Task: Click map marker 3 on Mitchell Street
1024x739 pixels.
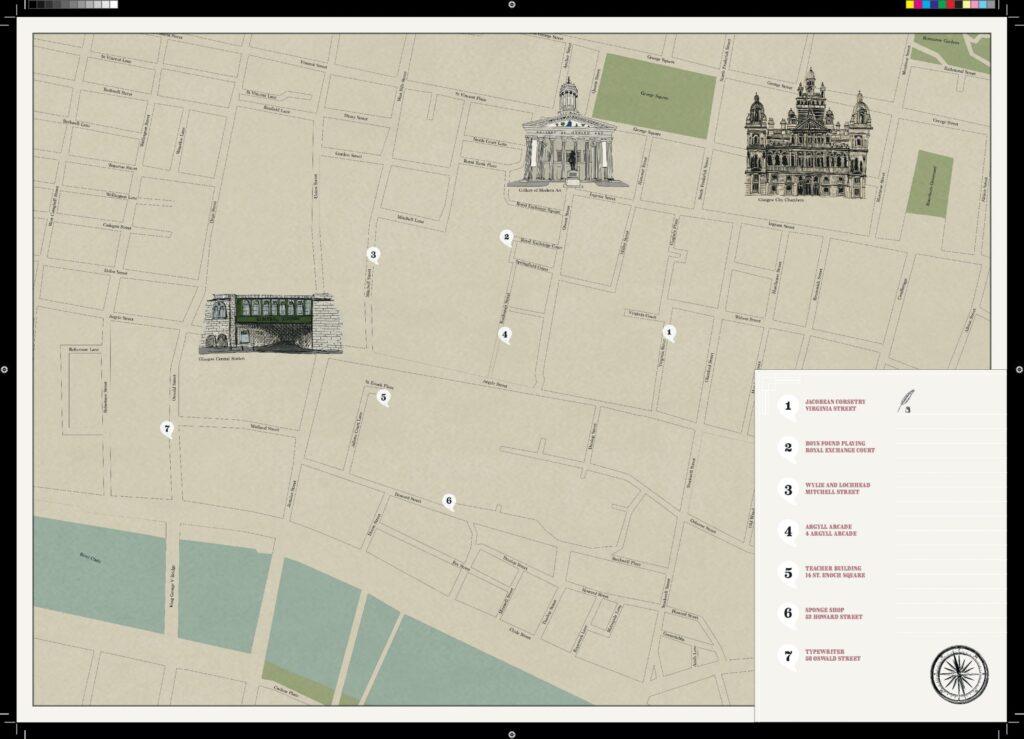Action: click(373, 254)
